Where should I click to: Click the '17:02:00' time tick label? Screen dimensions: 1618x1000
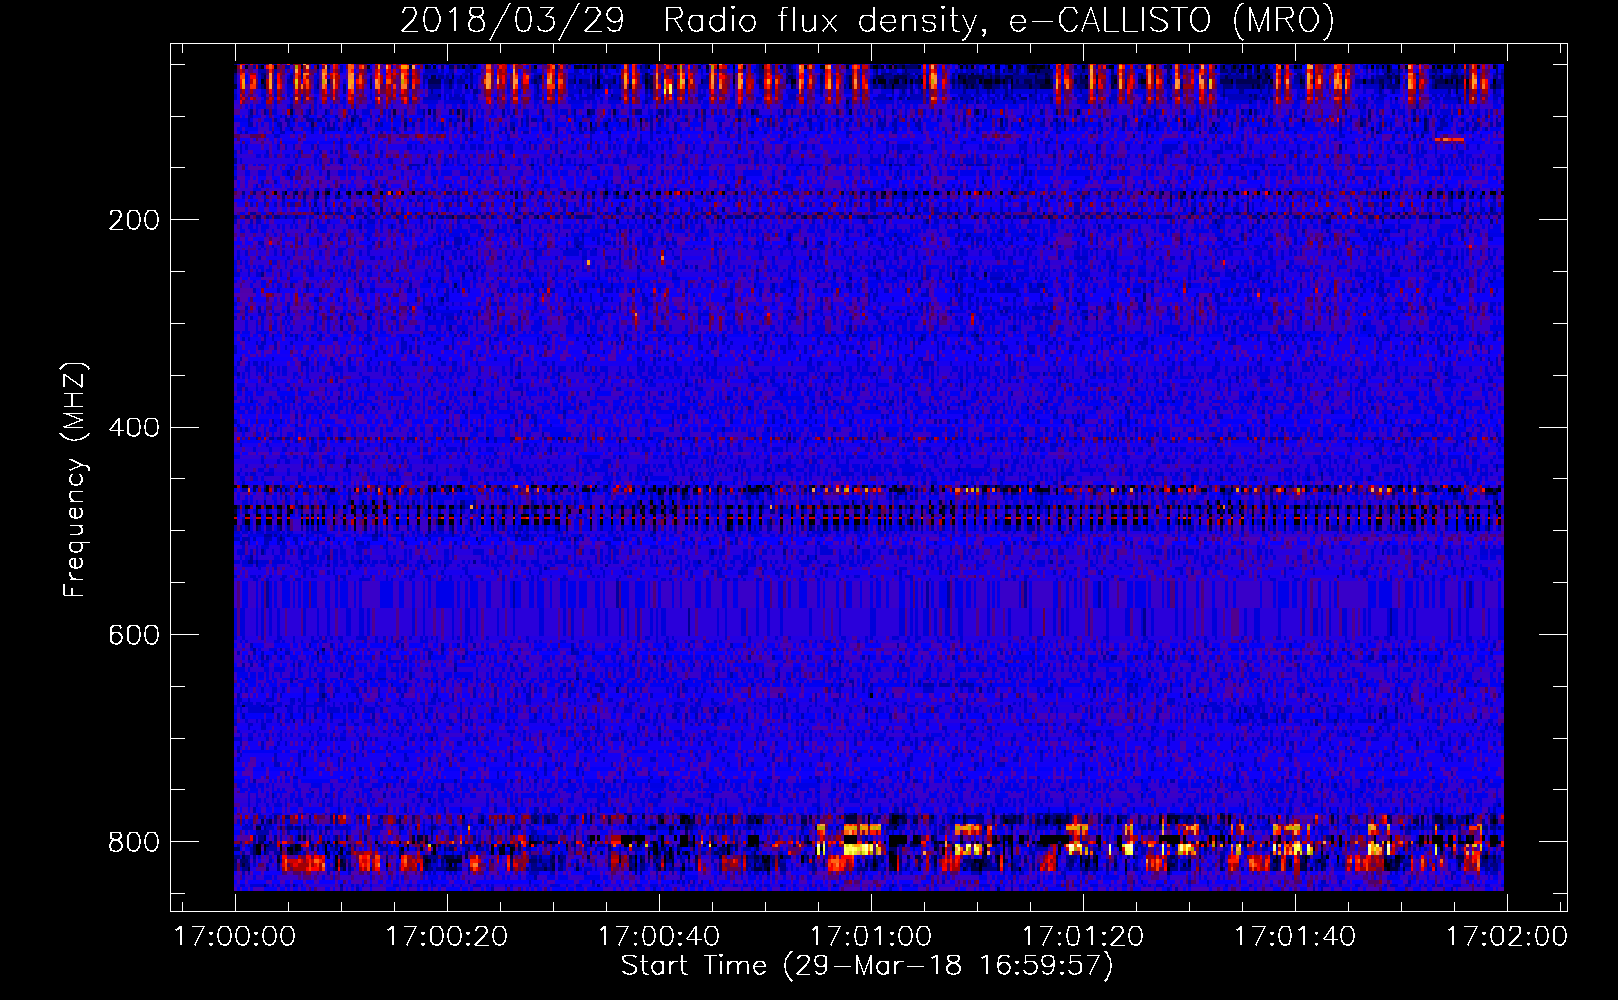point(1507,937)
